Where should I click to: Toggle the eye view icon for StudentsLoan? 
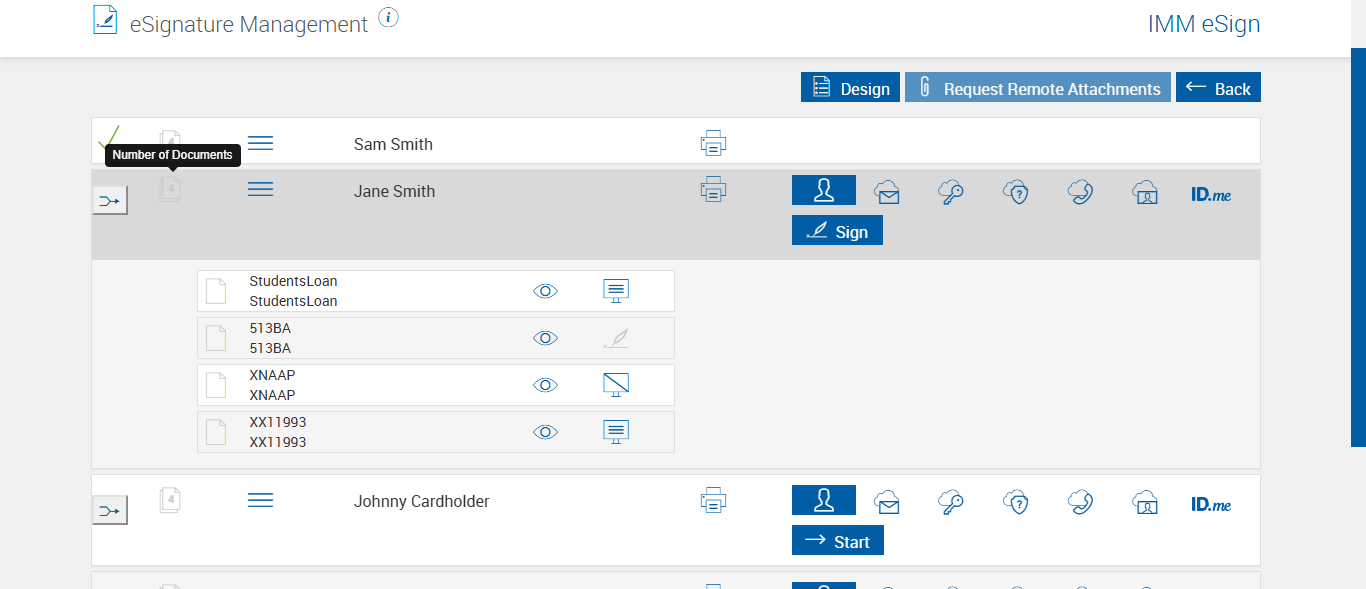tap(545, 291)
